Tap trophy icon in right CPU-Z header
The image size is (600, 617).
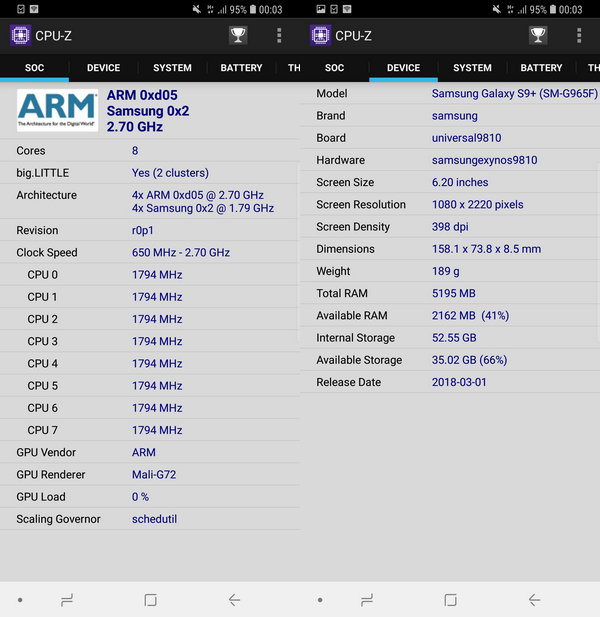coord(538,35)
